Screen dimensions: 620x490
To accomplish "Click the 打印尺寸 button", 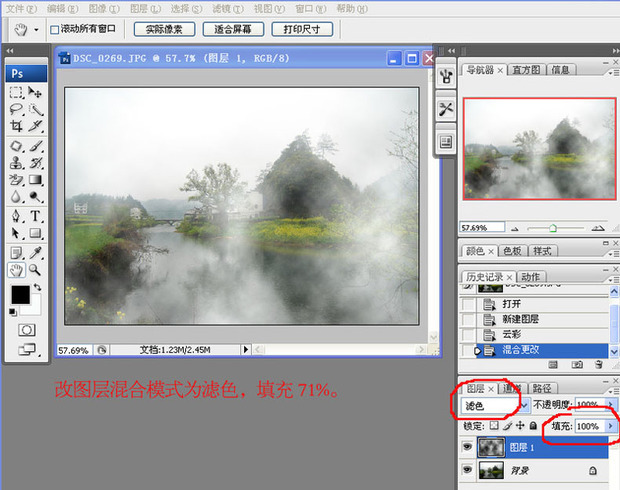I will click(x=302, y=29).
